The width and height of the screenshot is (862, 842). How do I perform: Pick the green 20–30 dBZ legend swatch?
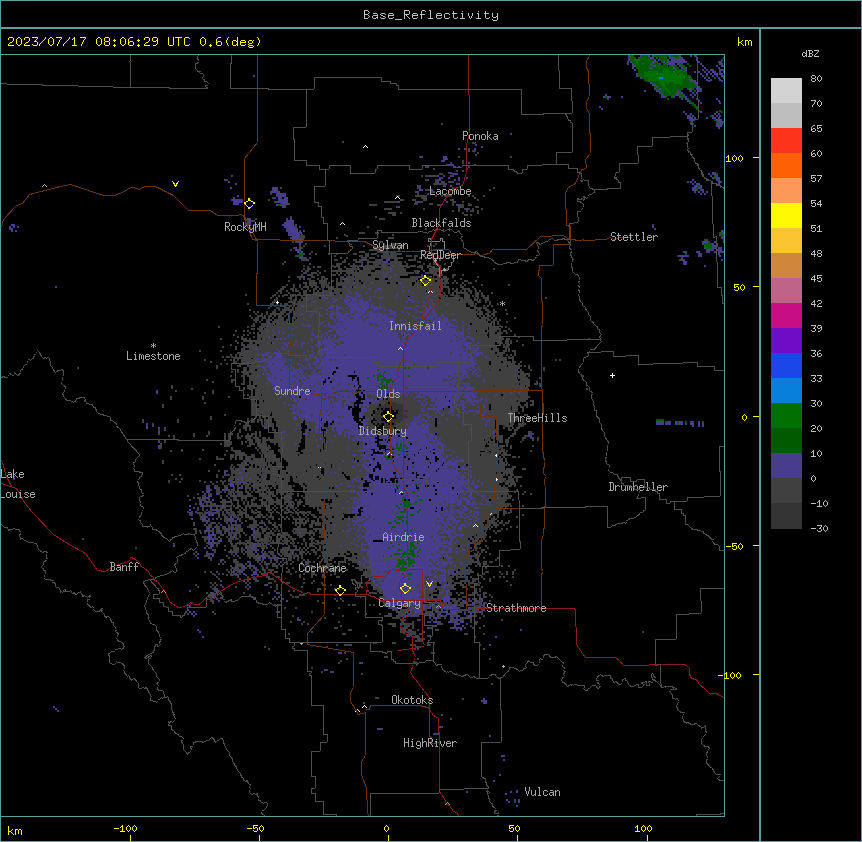[786, 416]
